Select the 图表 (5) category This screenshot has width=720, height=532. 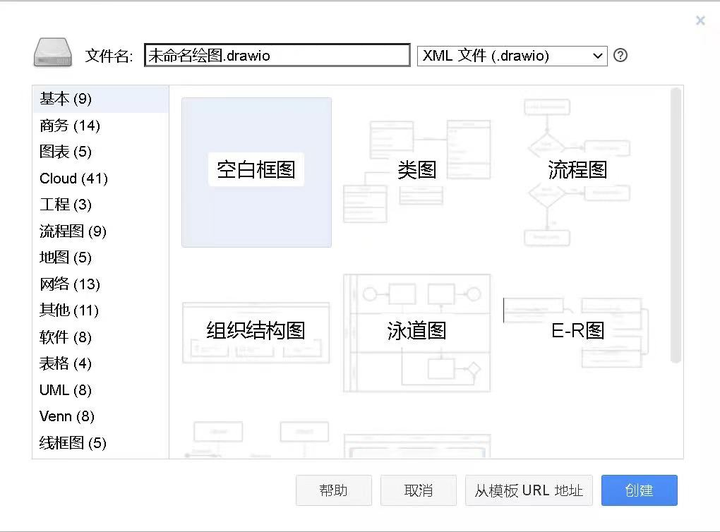click(101, 152)
